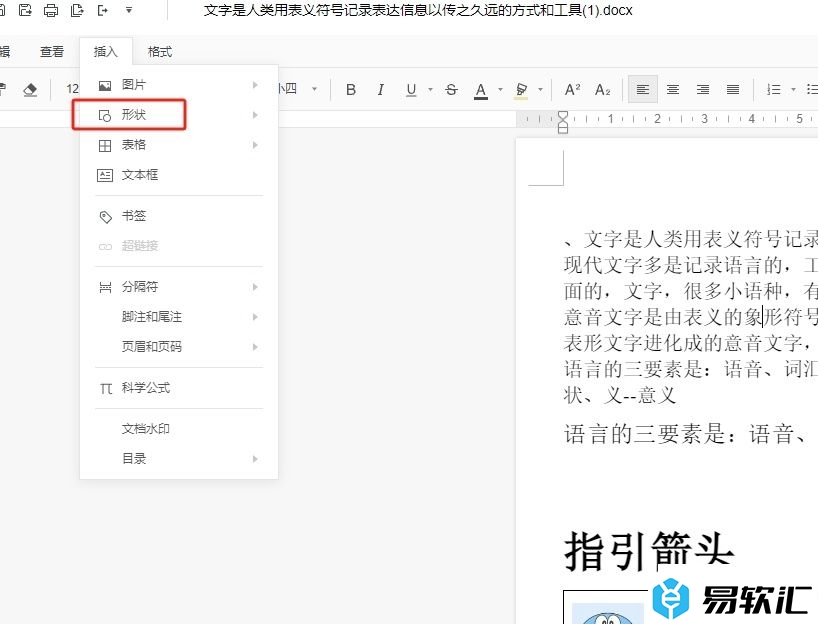Select the eraser clear-format tool
The image size is (818, 624).
pyautogui.click(x=29, y=90)
